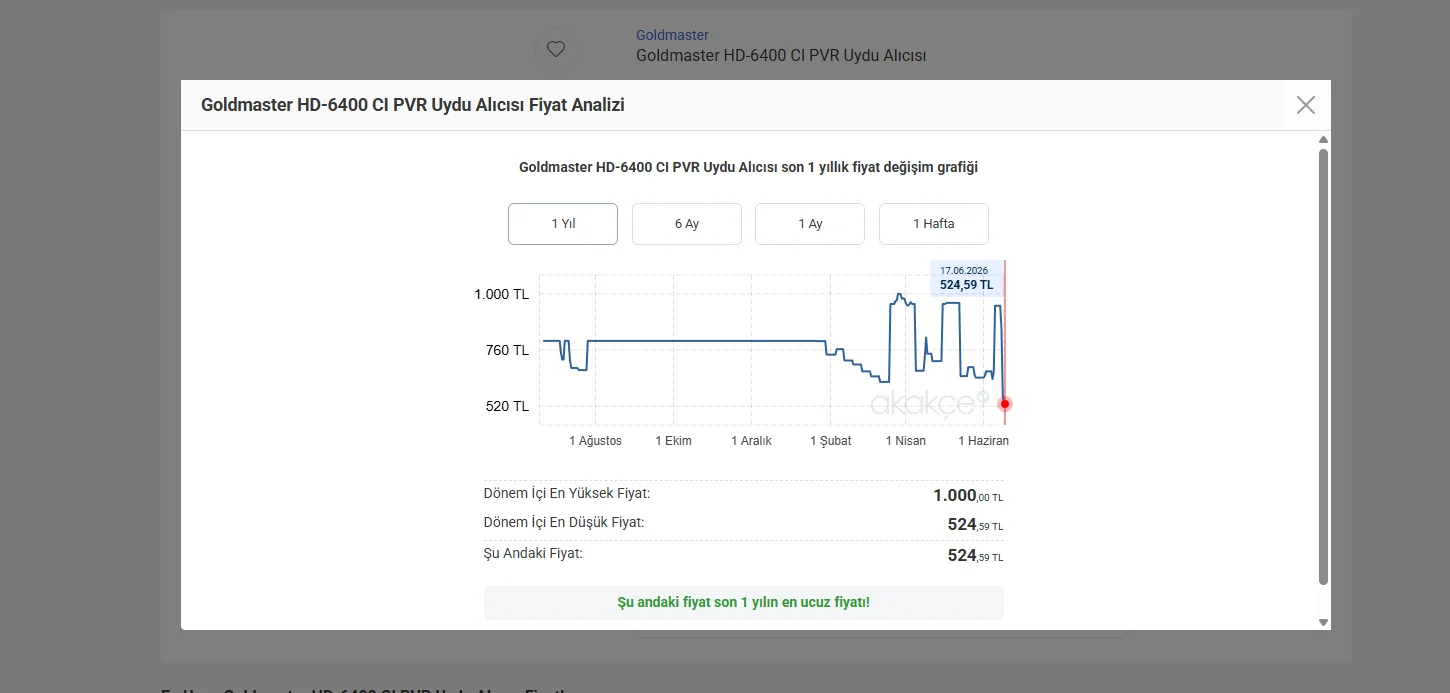This screenshot has width=1450, height=693.
Task: Select the 1 Yıl range tab
Action: tap(563, 224)
